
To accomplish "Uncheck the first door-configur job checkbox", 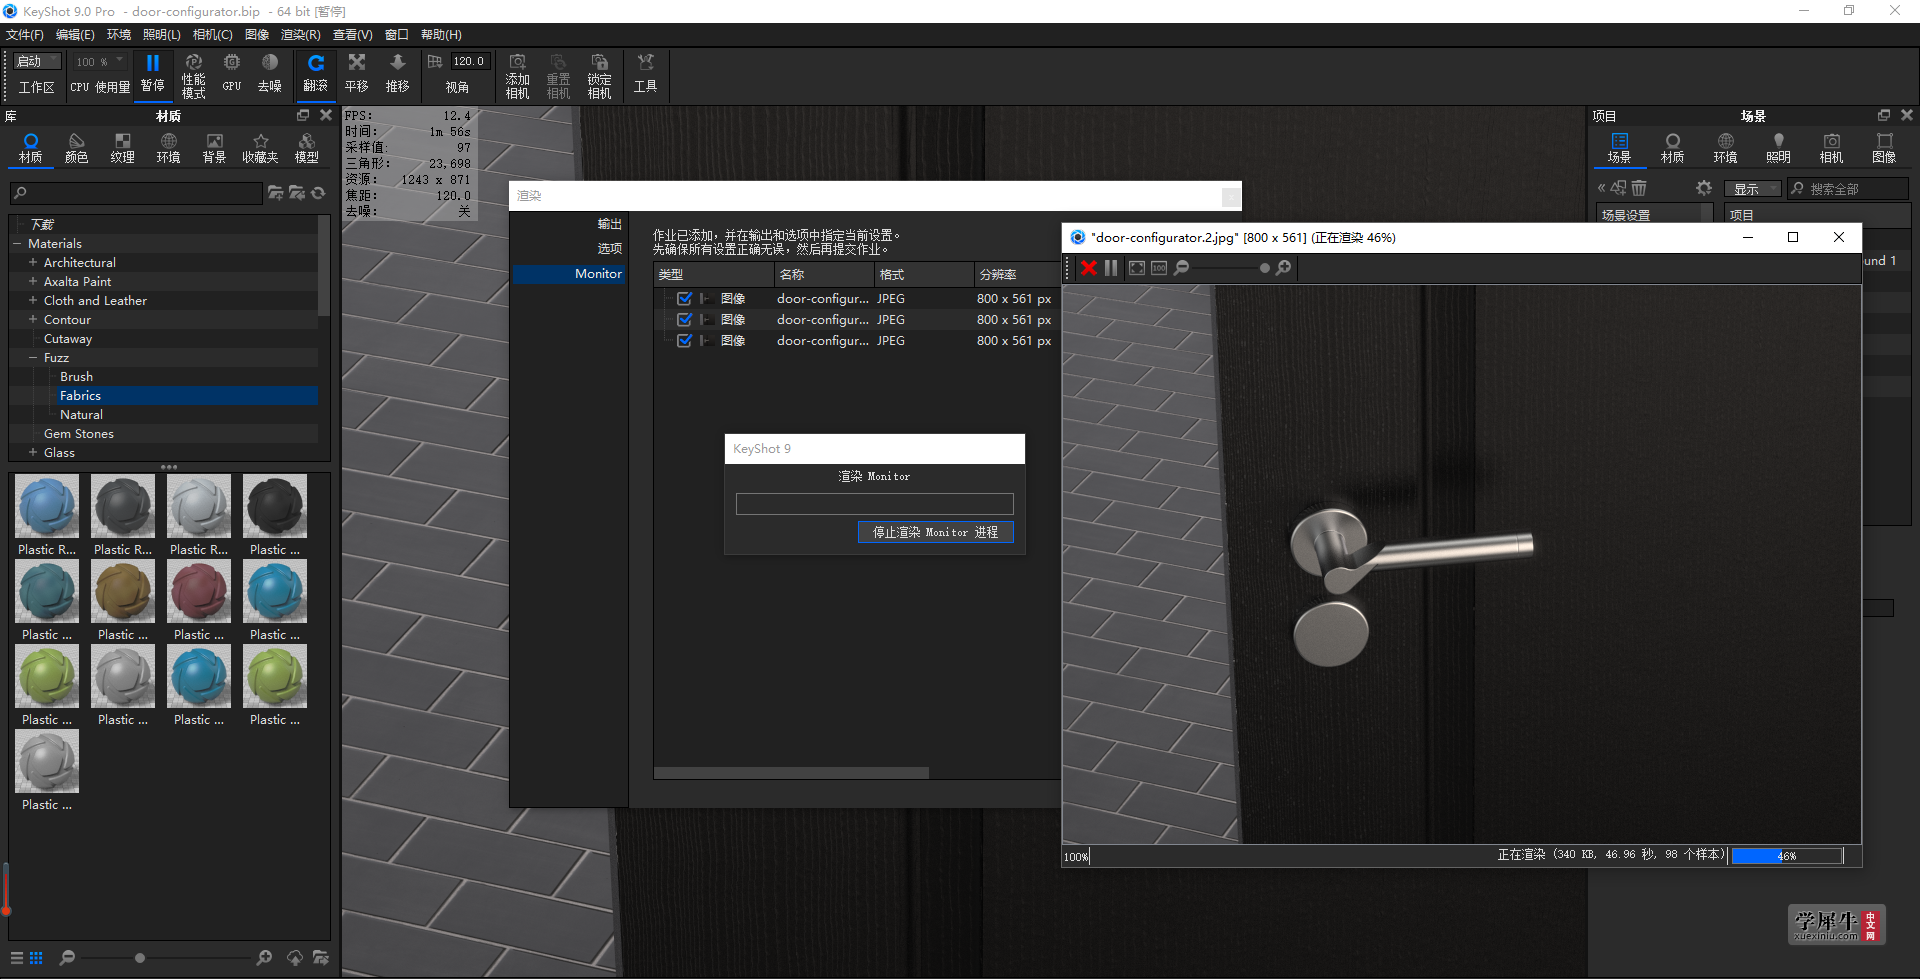I will [x=684, y=299].
